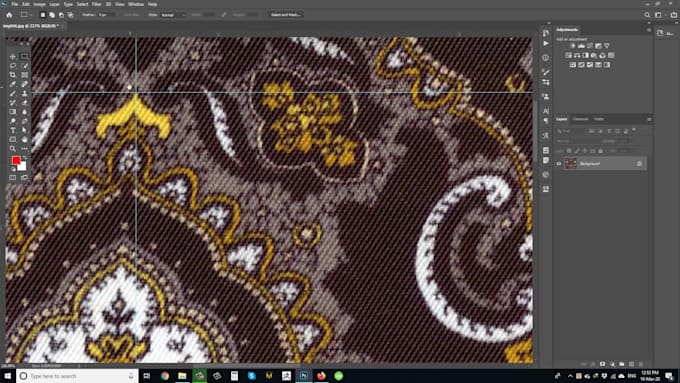Viewport: 680px width, 383px height.
Task: Select the Eraser tool
Action: pyautogui.click(x=25, y=102)
